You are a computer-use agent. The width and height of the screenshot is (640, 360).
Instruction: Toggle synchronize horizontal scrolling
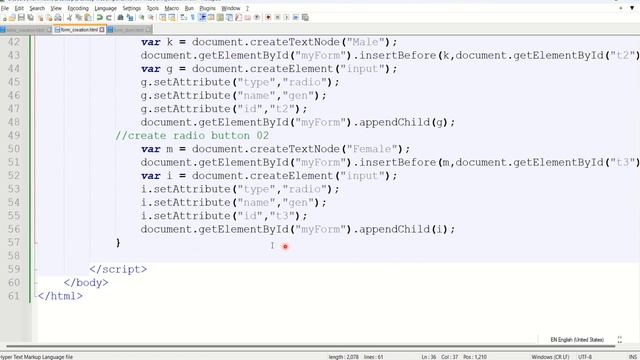coord(172,18)
